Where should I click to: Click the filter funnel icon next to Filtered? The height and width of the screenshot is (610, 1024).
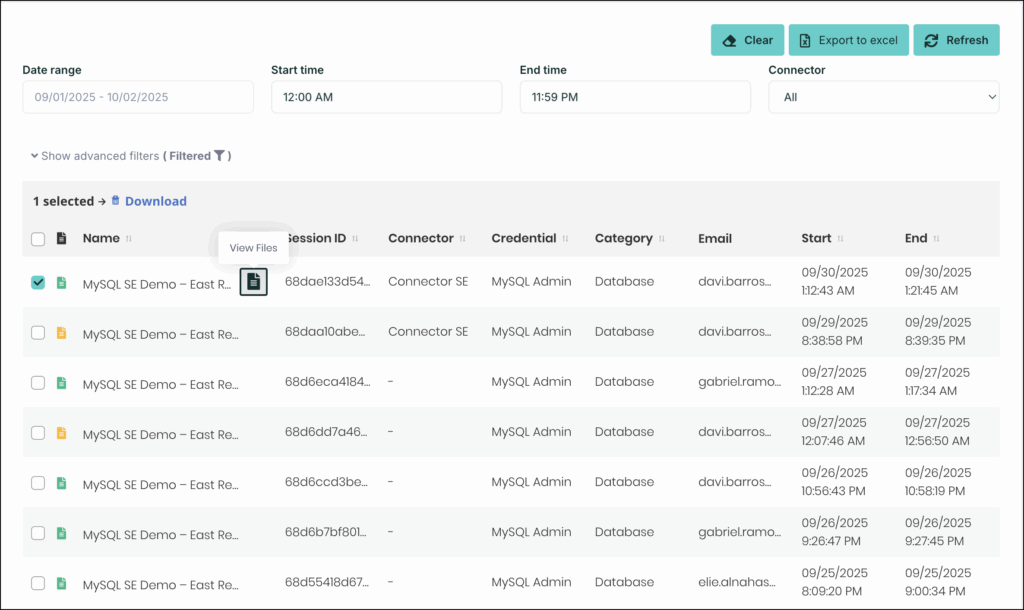point(219,156)
